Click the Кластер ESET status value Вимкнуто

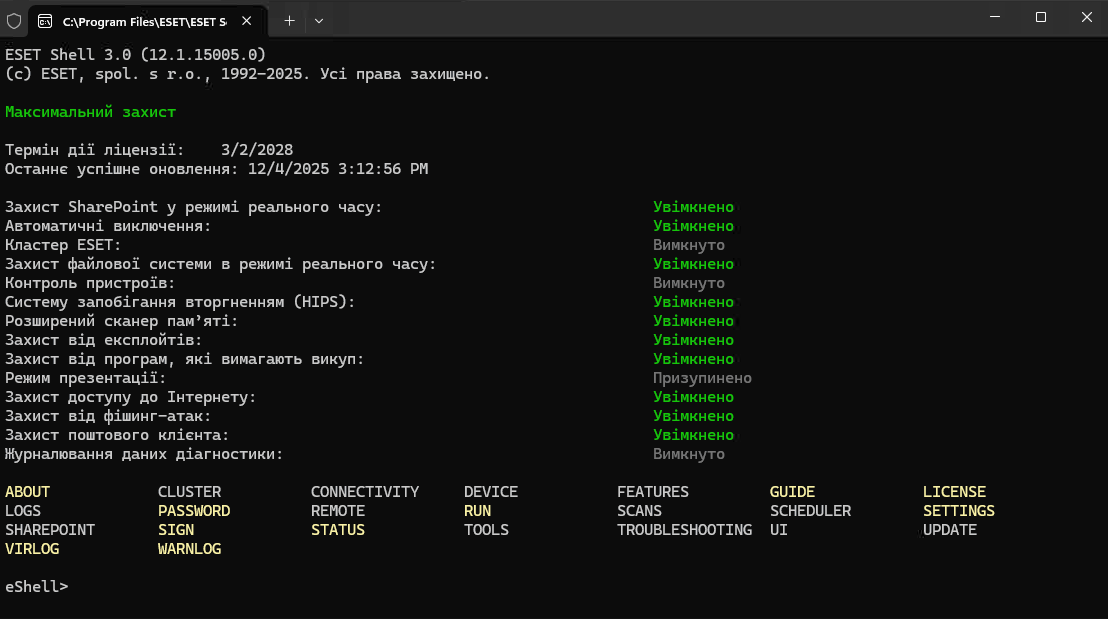click(688, 245)
